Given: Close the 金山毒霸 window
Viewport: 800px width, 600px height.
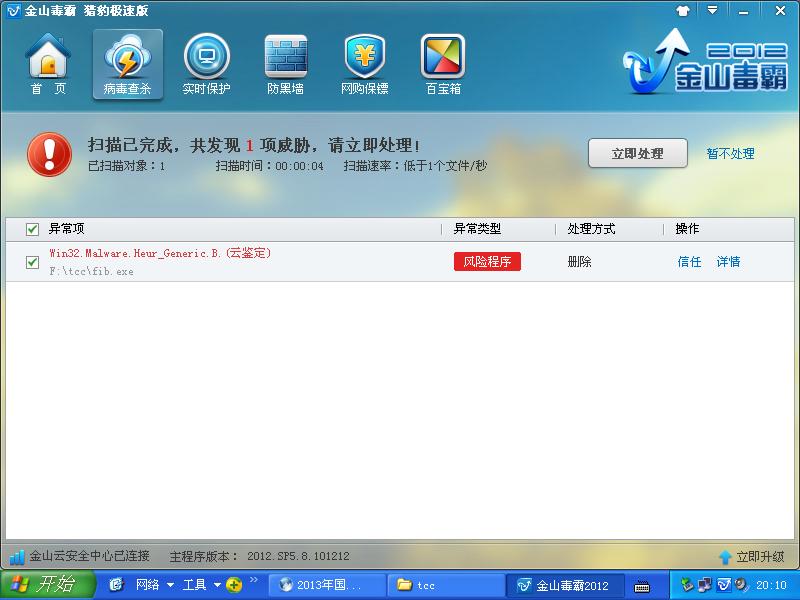Looking at the screenshot, I should point(780,10).
